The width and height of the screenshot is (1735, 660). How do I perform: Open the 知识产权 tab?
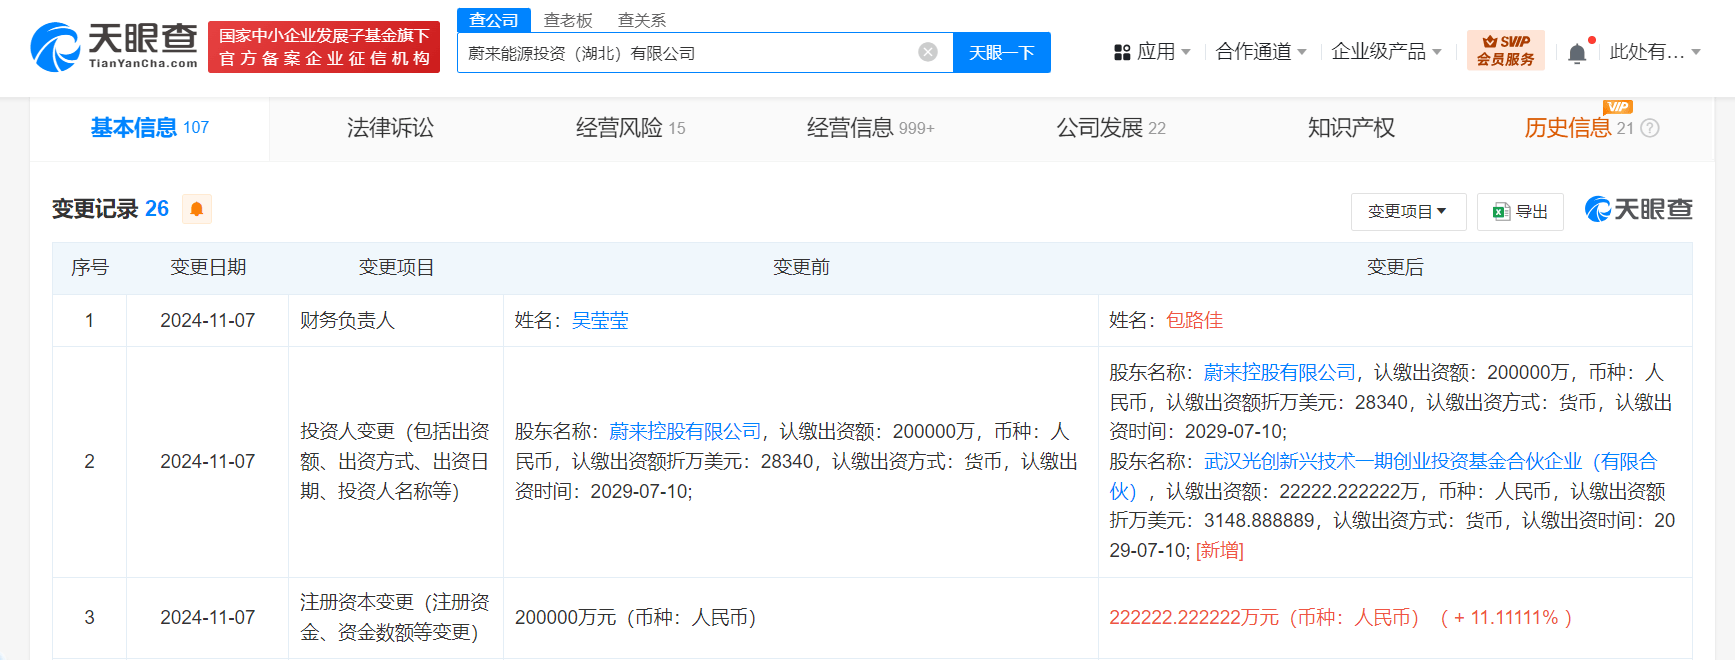click(1351, 128)
